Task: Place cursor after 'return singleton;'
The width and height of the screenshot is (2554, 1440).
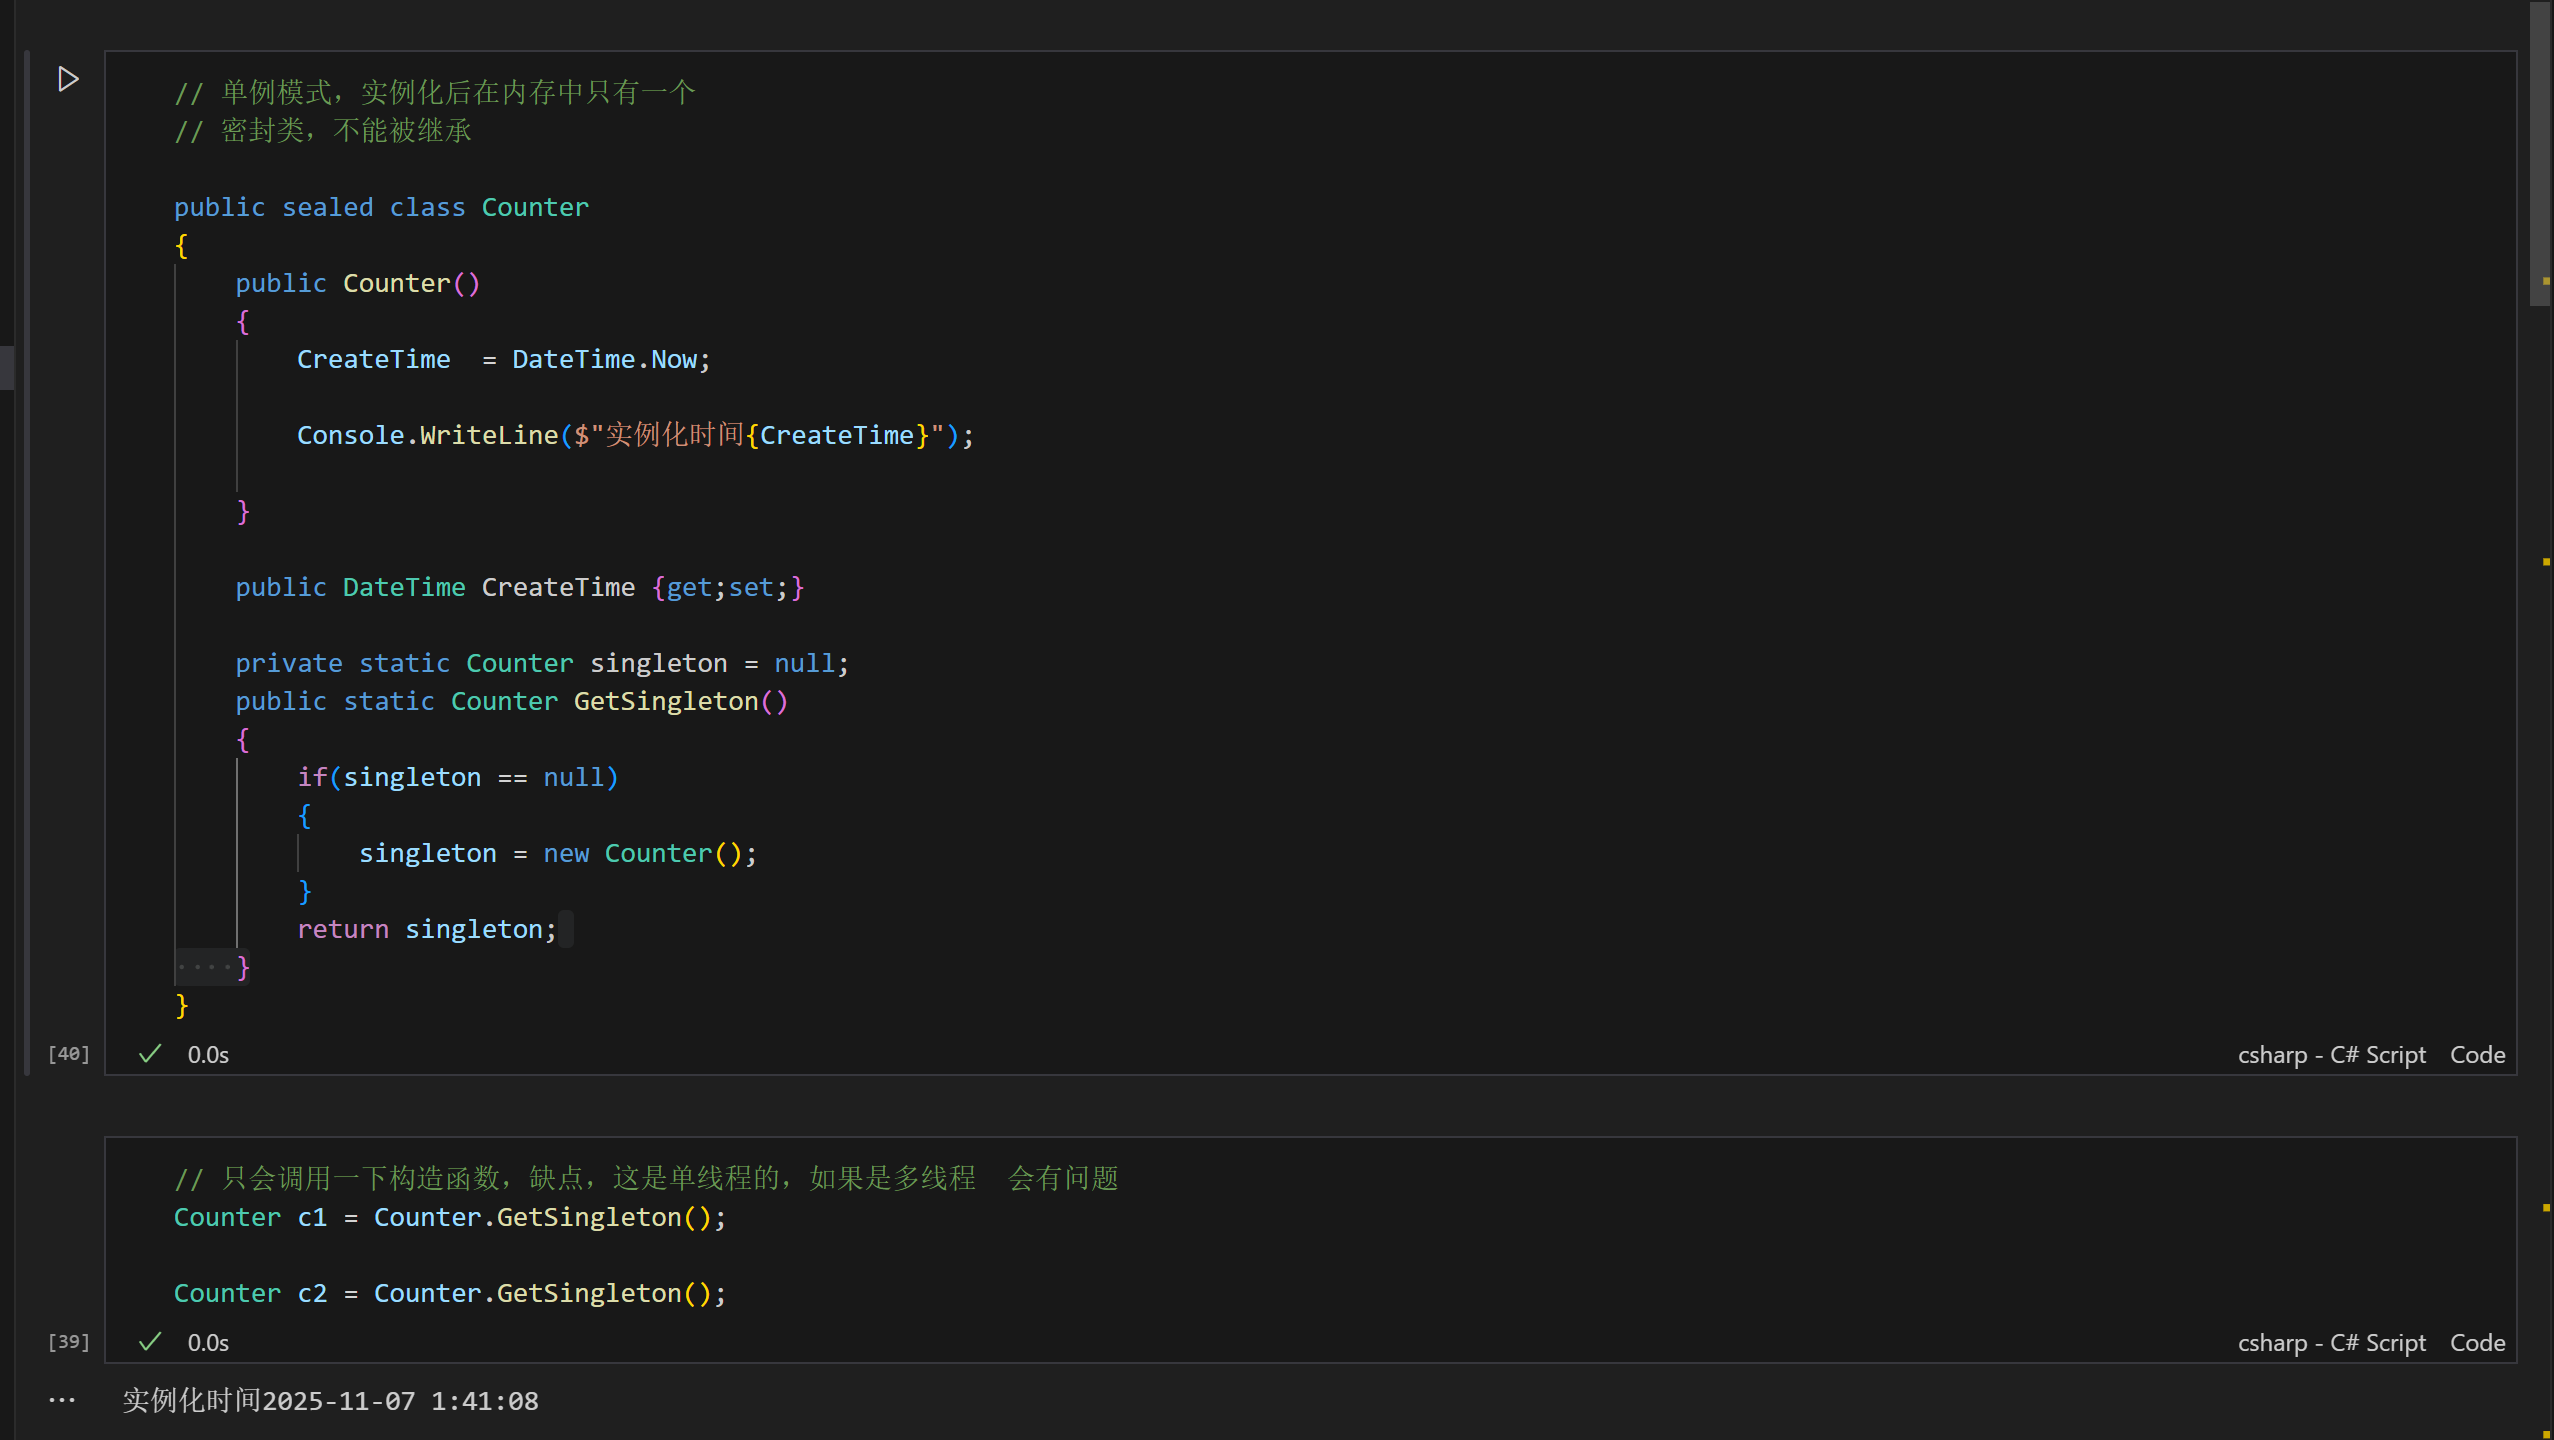Action: coord(558,930)
